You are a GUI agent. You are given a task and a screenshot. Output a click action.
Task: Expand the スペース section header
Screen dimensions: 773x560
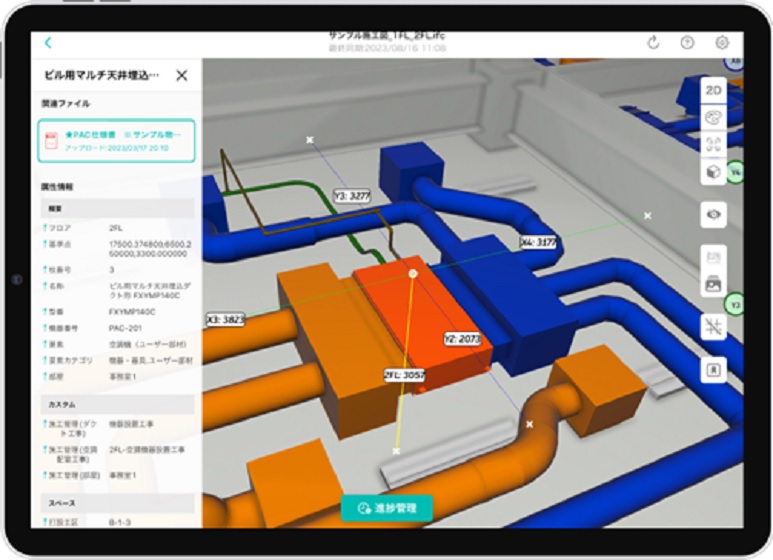click(116, 502)
